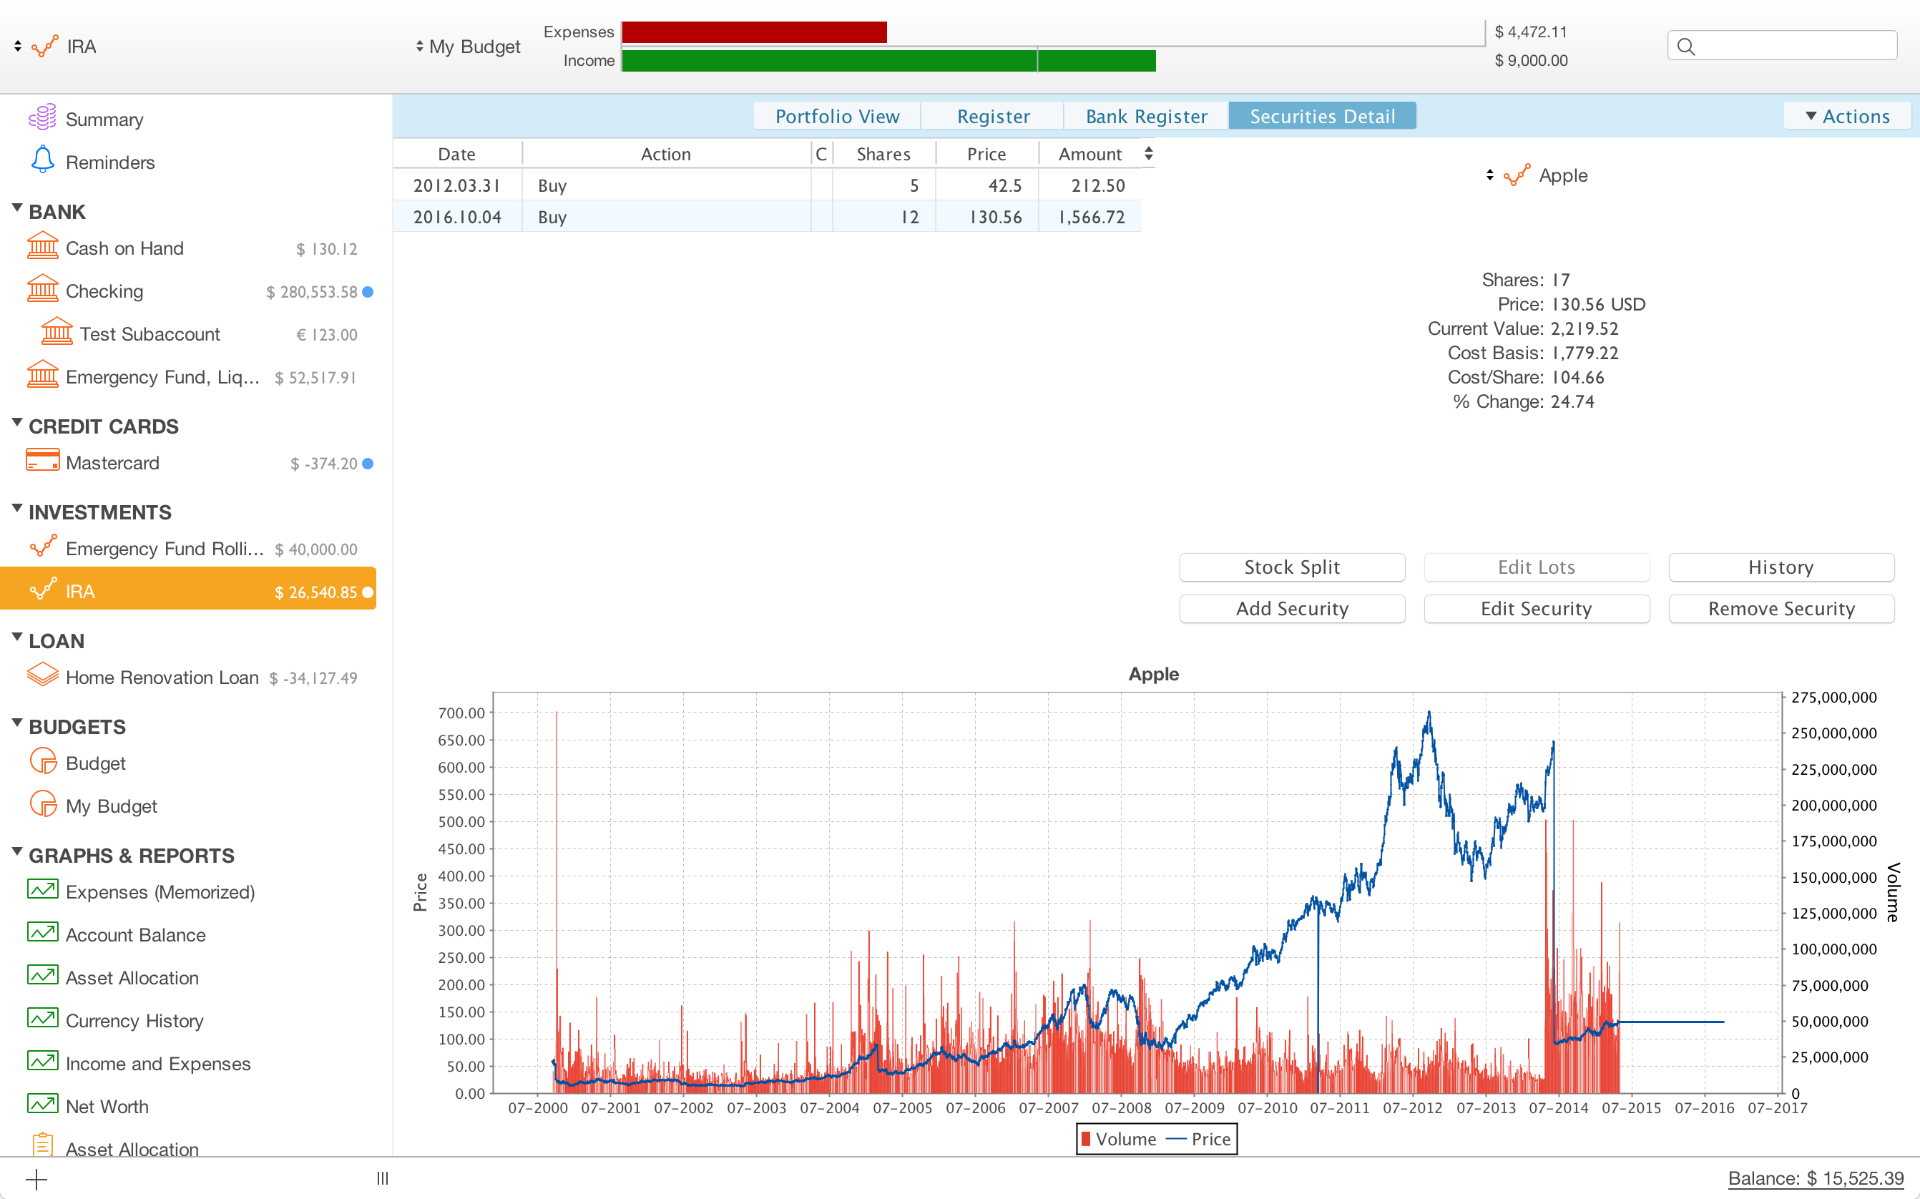
Task: Toggle the column sort options stepper
Action: (1148, 153)
